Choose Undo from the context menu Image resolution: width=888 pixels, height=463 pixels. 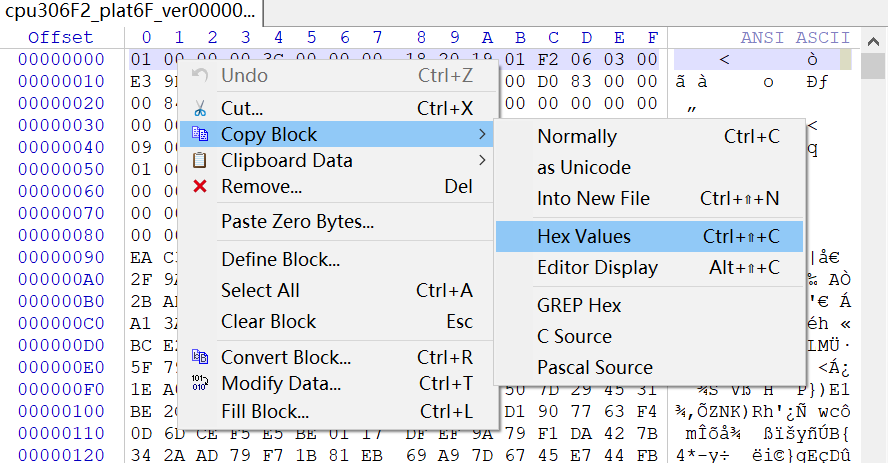[338, 75]
